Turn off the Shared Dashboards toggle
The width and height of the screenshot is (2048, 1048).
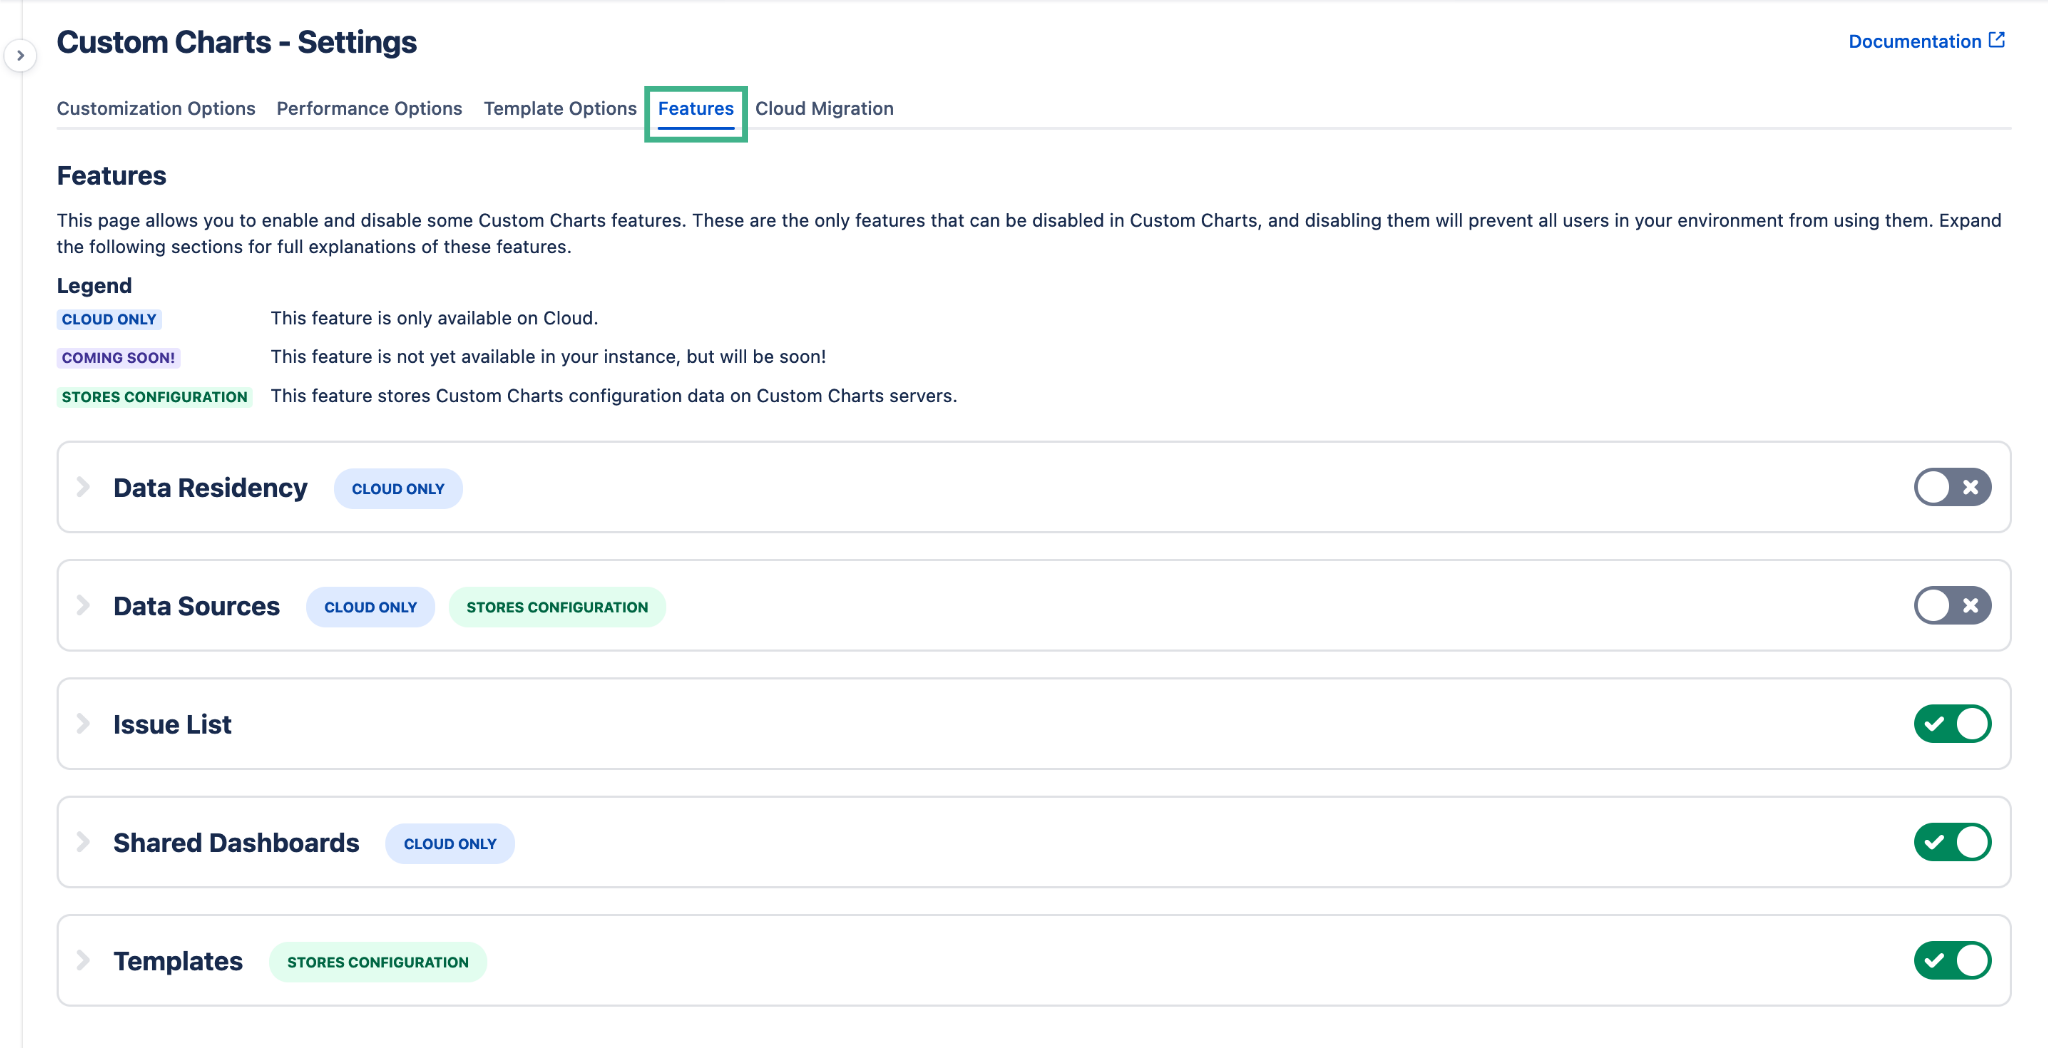[1952, 842]
